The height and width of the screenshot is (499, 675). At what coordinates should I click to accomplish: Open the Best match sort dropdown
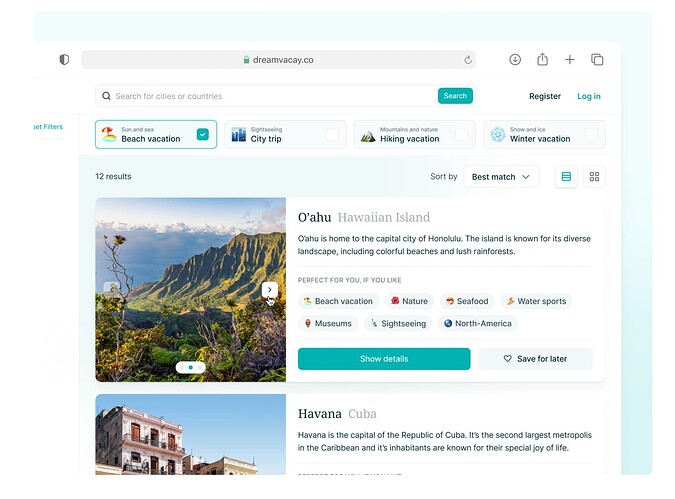tap(500, 177)
